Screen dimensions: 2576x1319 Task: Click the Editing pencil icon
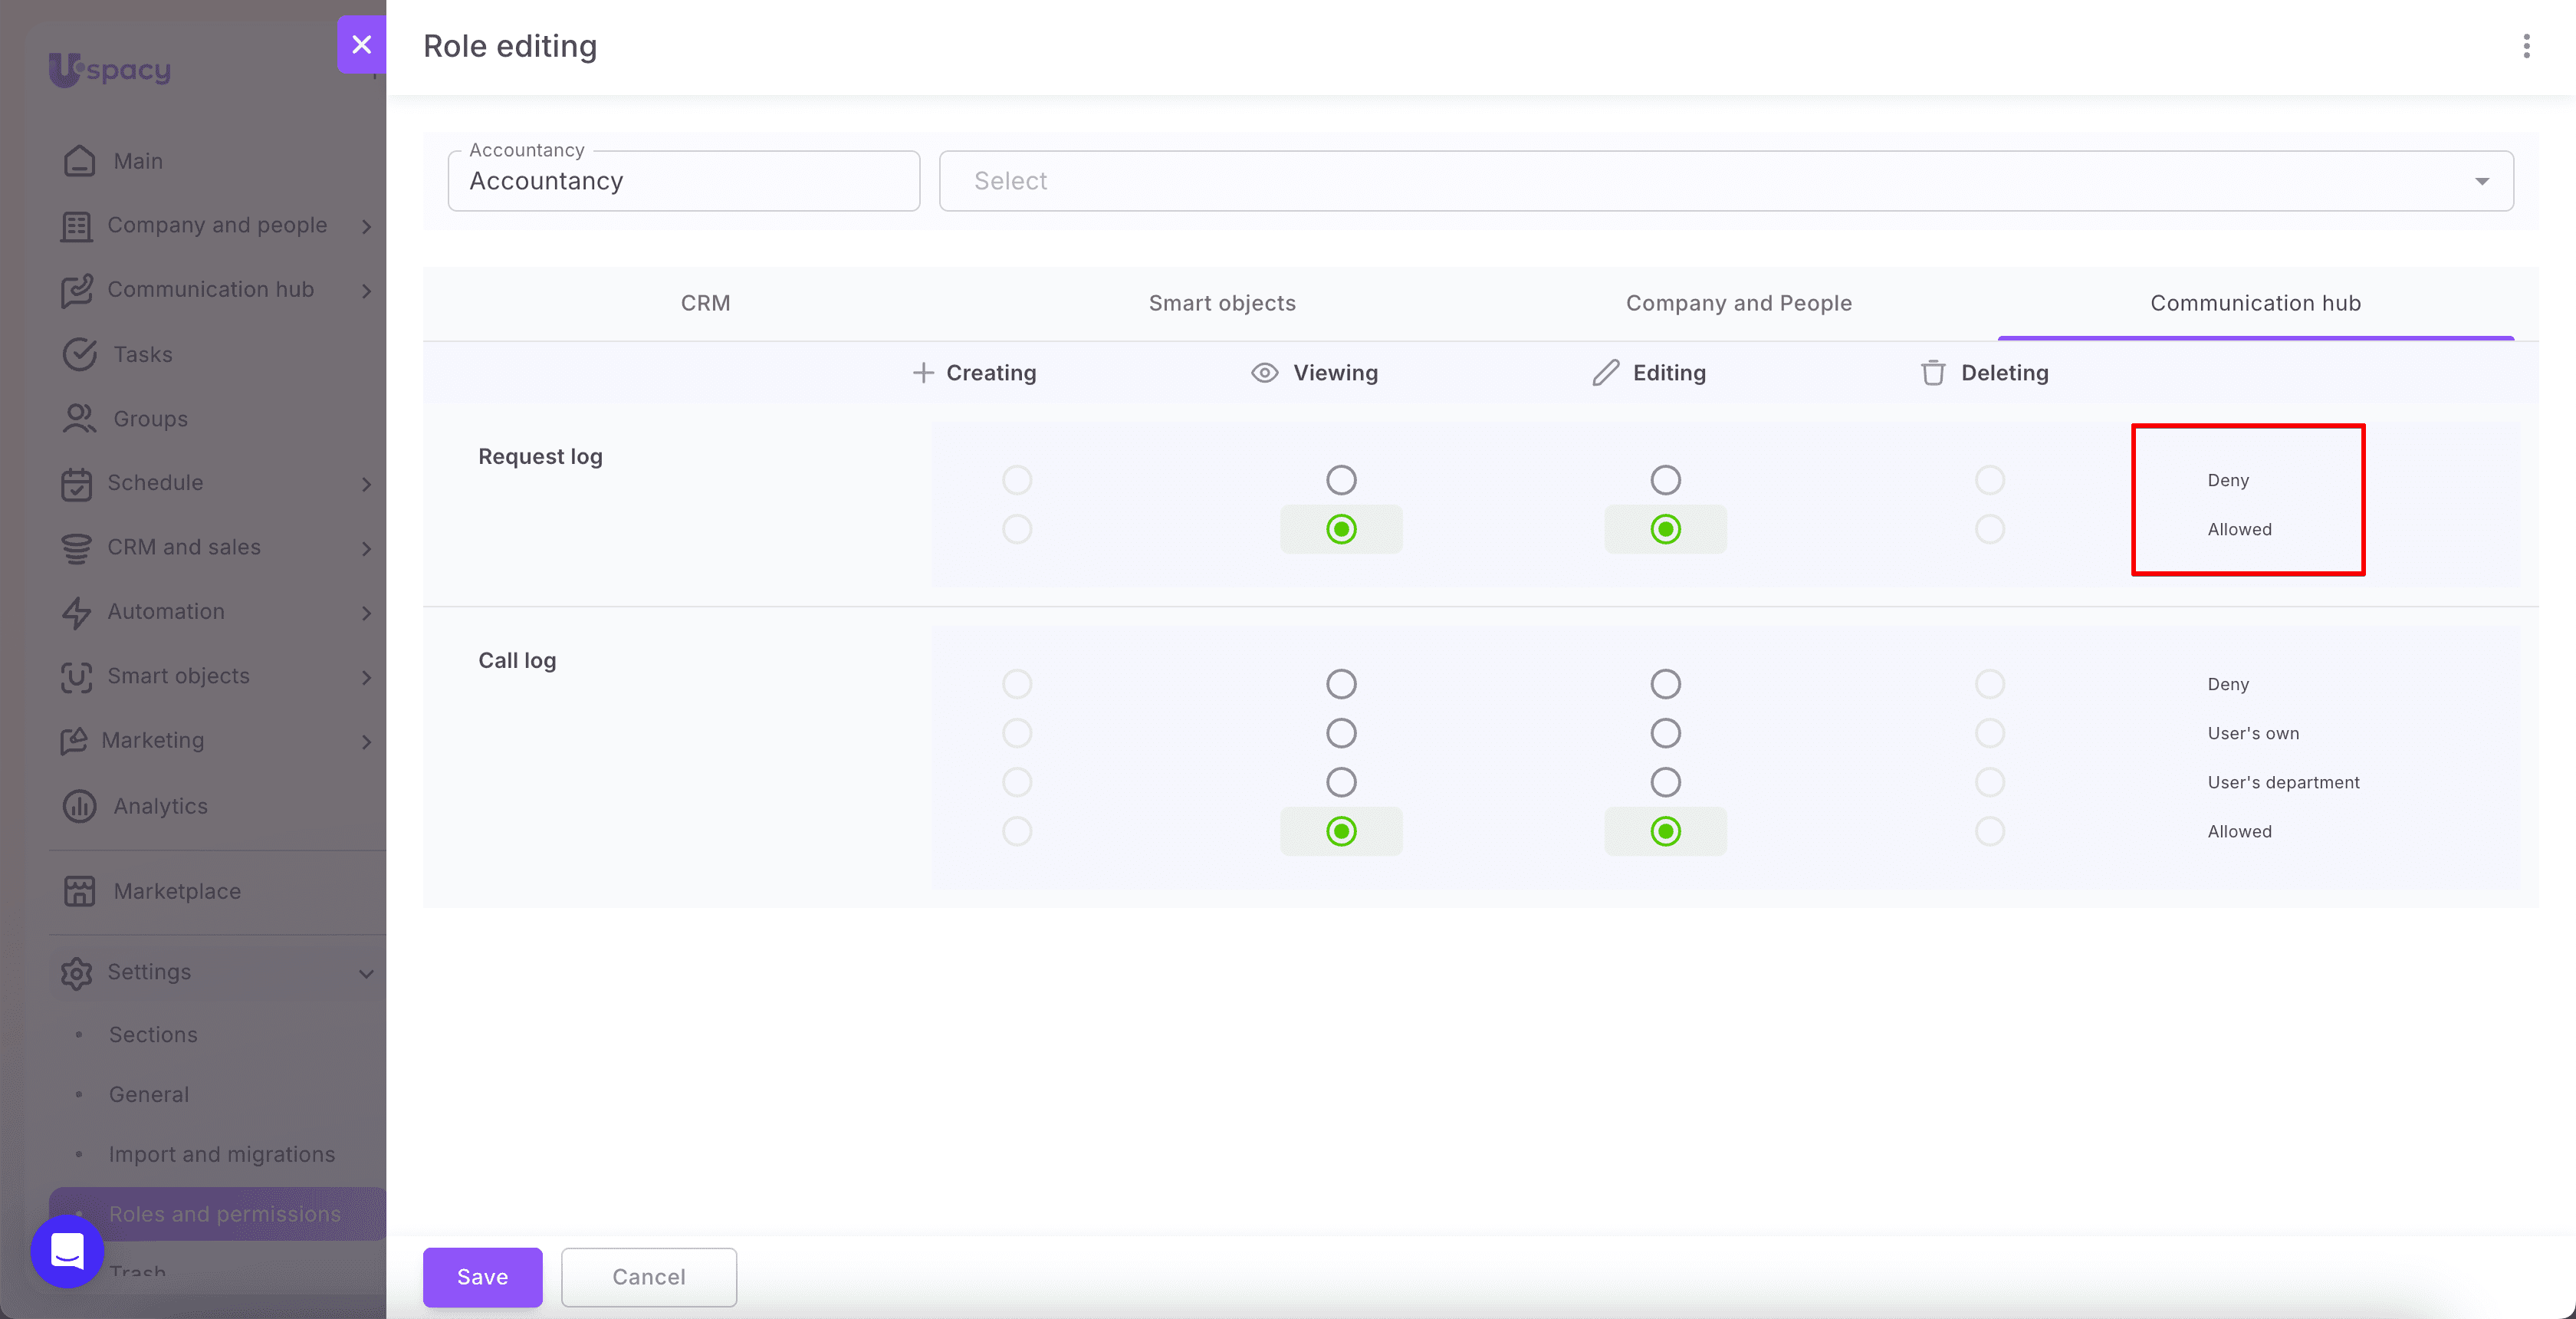pyautogui.click(x=1605, y=373)
